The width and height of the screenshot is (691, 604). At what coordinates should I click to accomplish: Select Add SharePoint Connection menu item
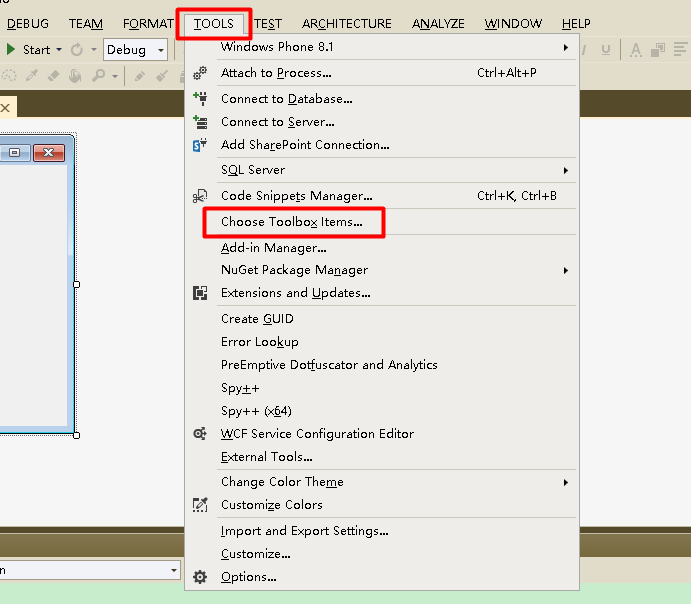pyautogui.click(x=382, y=145)
